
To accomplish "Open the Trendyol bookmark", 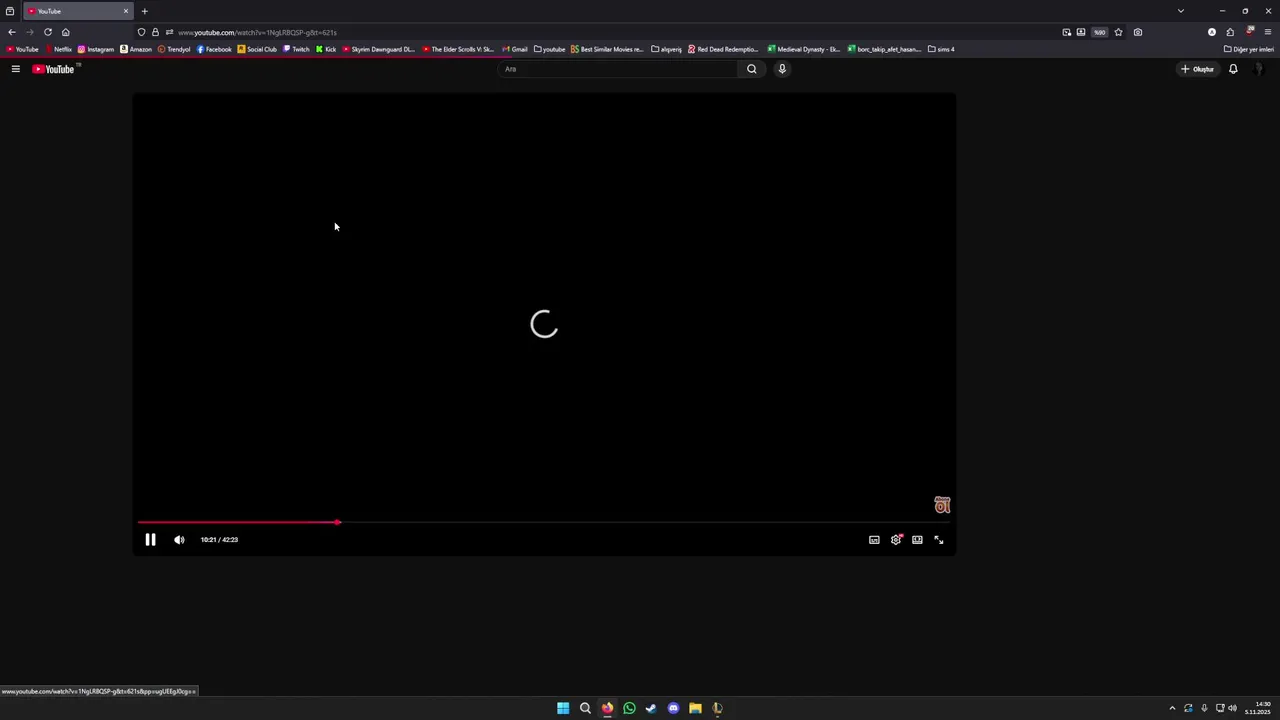I will [x=174, y=49].
